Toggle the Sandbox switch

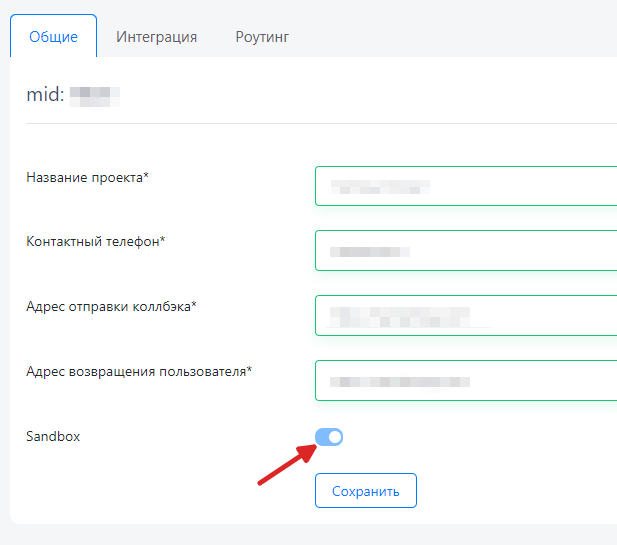pos(329,437)
